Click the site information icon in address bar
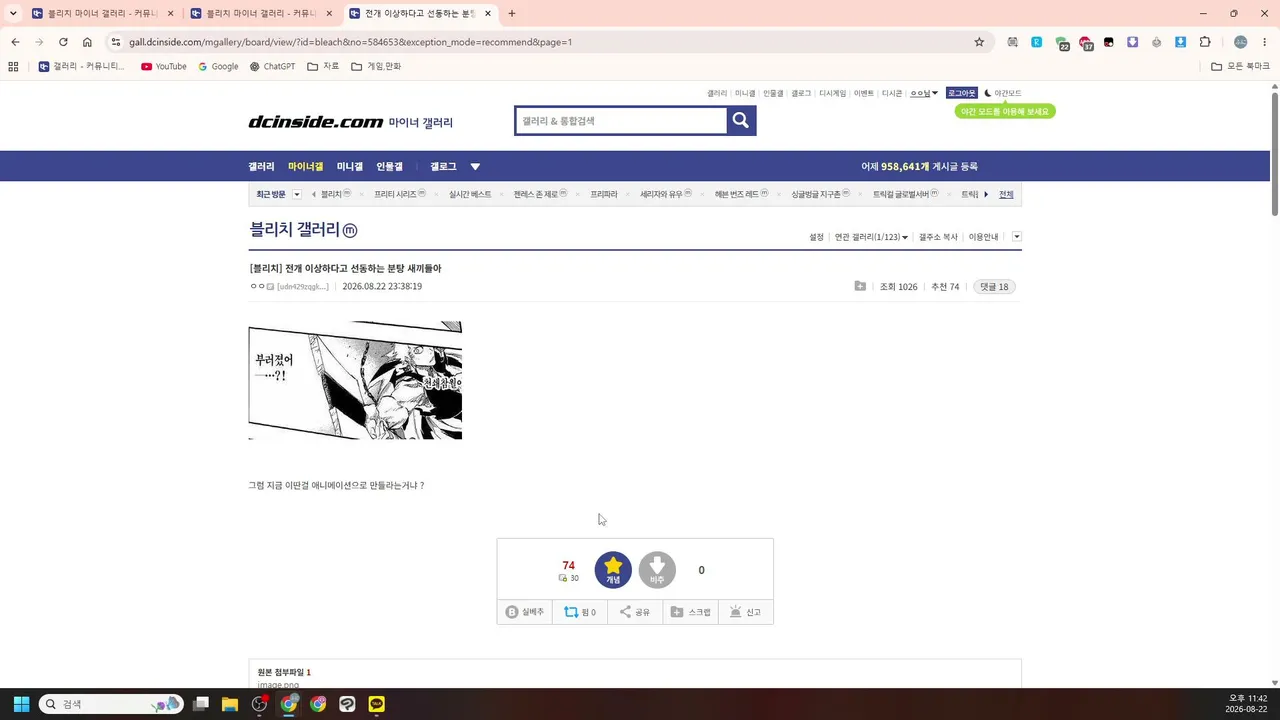The width and height of the screenshot is (1280, 720). coord(116,42)
